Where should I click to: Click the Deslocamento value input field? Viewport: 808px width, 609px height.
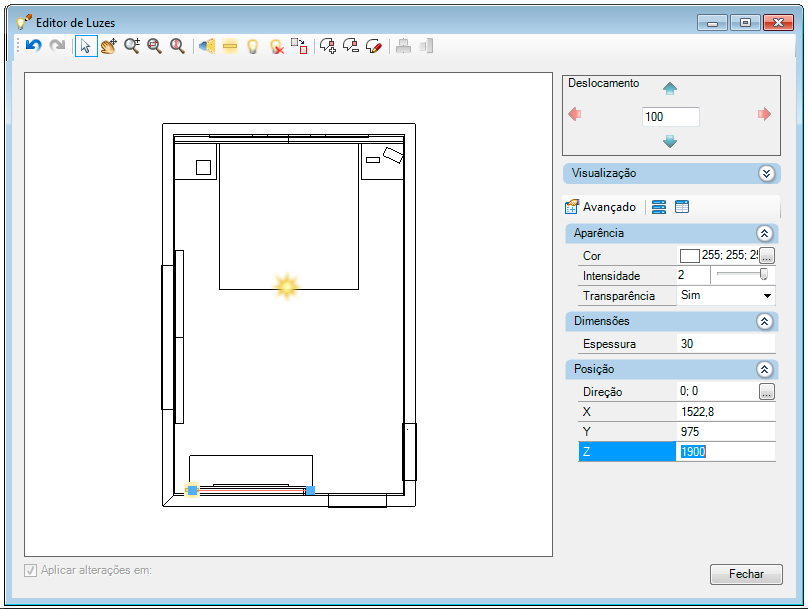tap(670, 117)
